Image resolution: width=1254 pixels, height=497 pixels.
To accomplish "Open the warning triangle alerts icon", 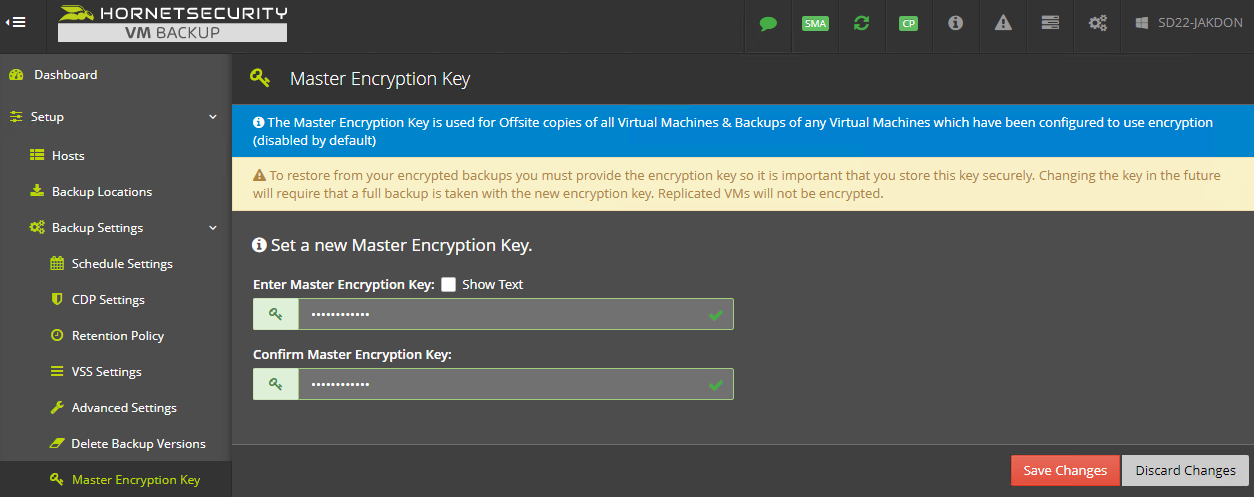I will 1003,22.
